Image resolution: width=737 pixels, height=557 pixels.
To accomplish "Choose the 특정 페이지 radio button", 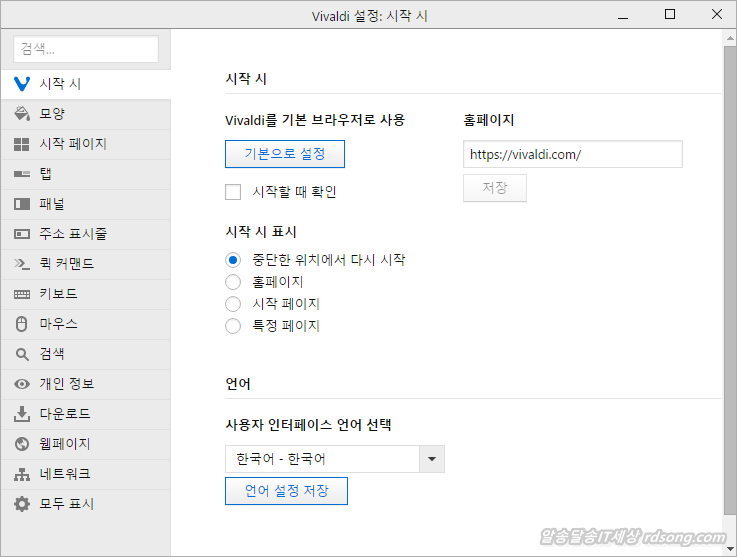I will click(233, 326).
